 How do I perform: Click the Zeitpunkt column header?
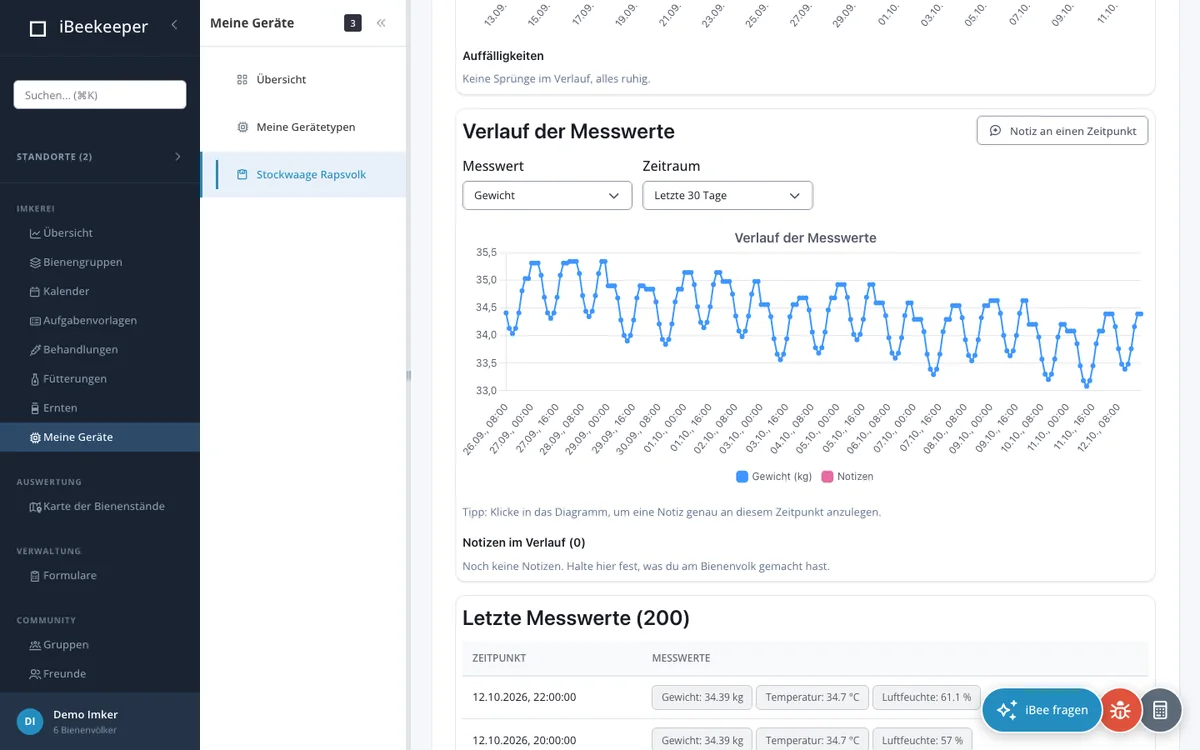point(499,658)
